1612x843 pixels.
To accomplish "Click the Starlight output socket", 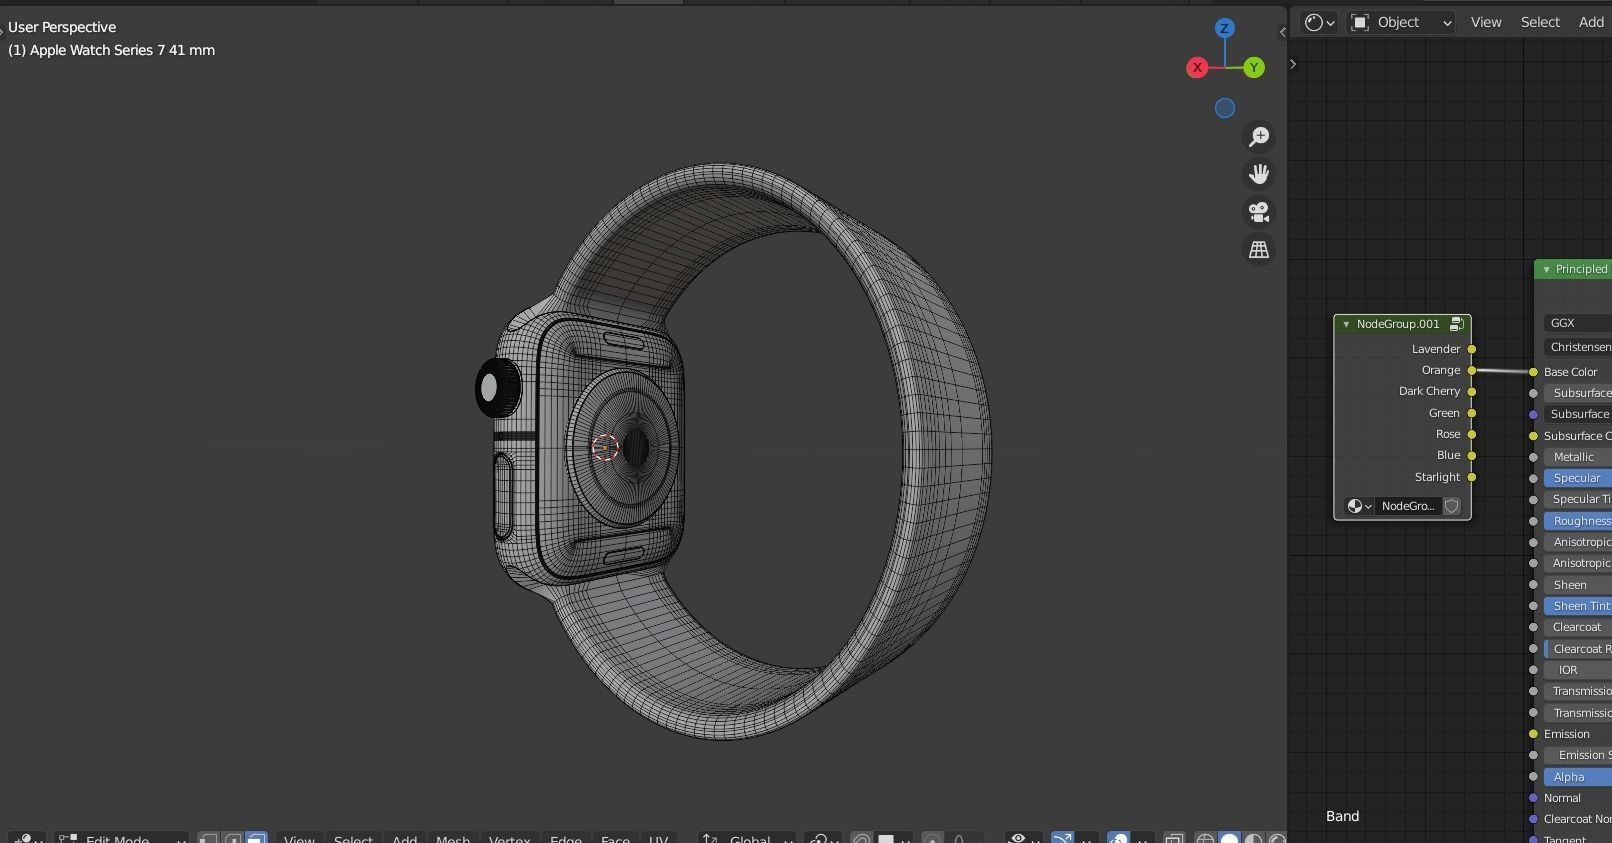I will [x=1472, y=477].
